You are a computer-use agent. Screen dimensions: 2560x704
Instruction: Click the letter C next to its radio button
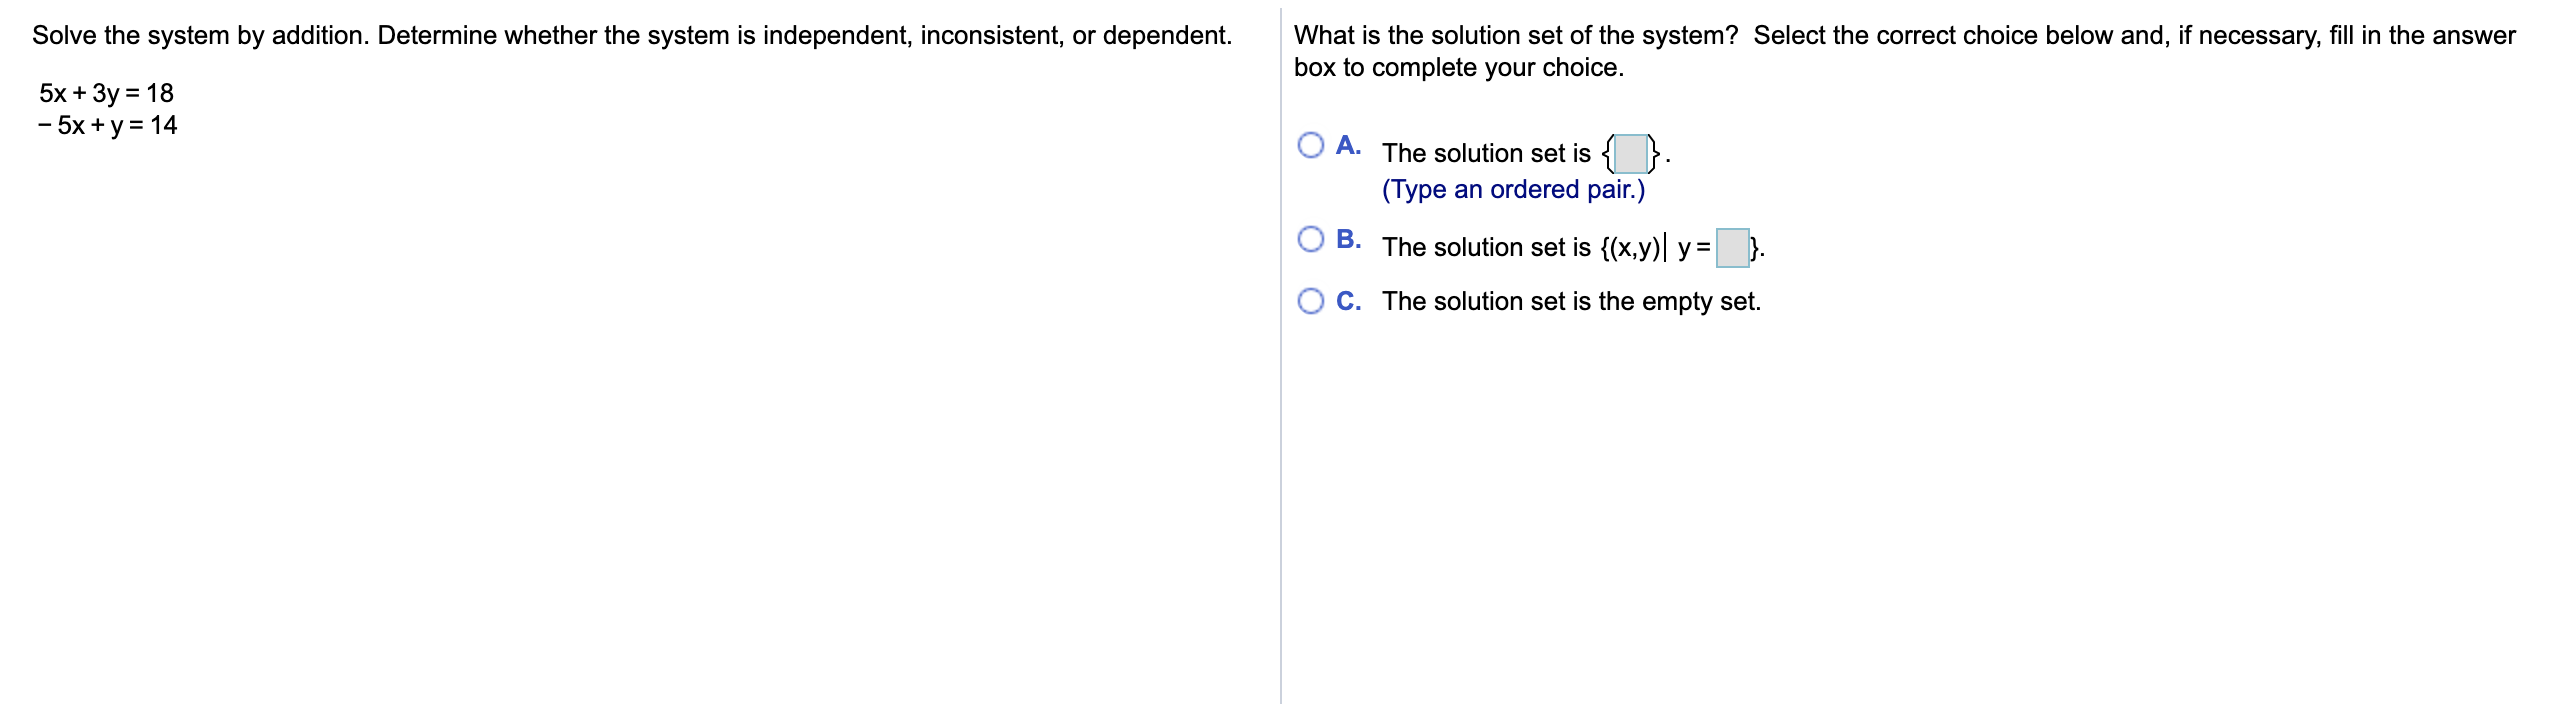(1348, 300)
